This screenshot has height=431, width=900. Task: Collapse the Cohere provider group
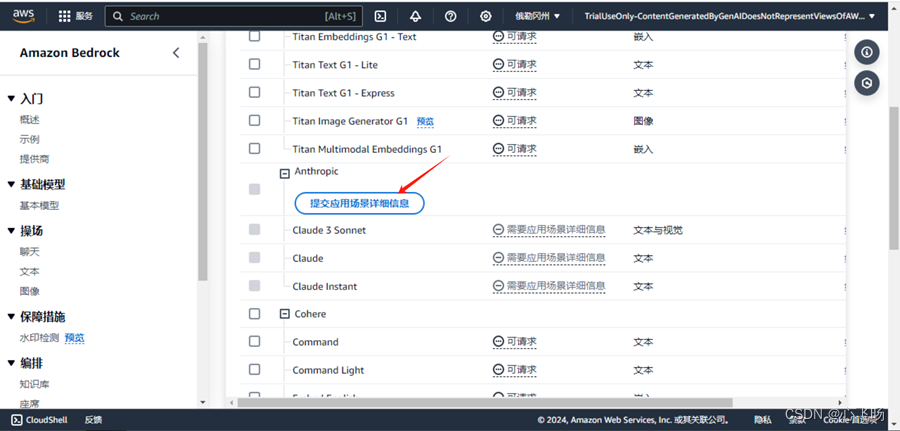pyautogui.click(x=284, y=314)
